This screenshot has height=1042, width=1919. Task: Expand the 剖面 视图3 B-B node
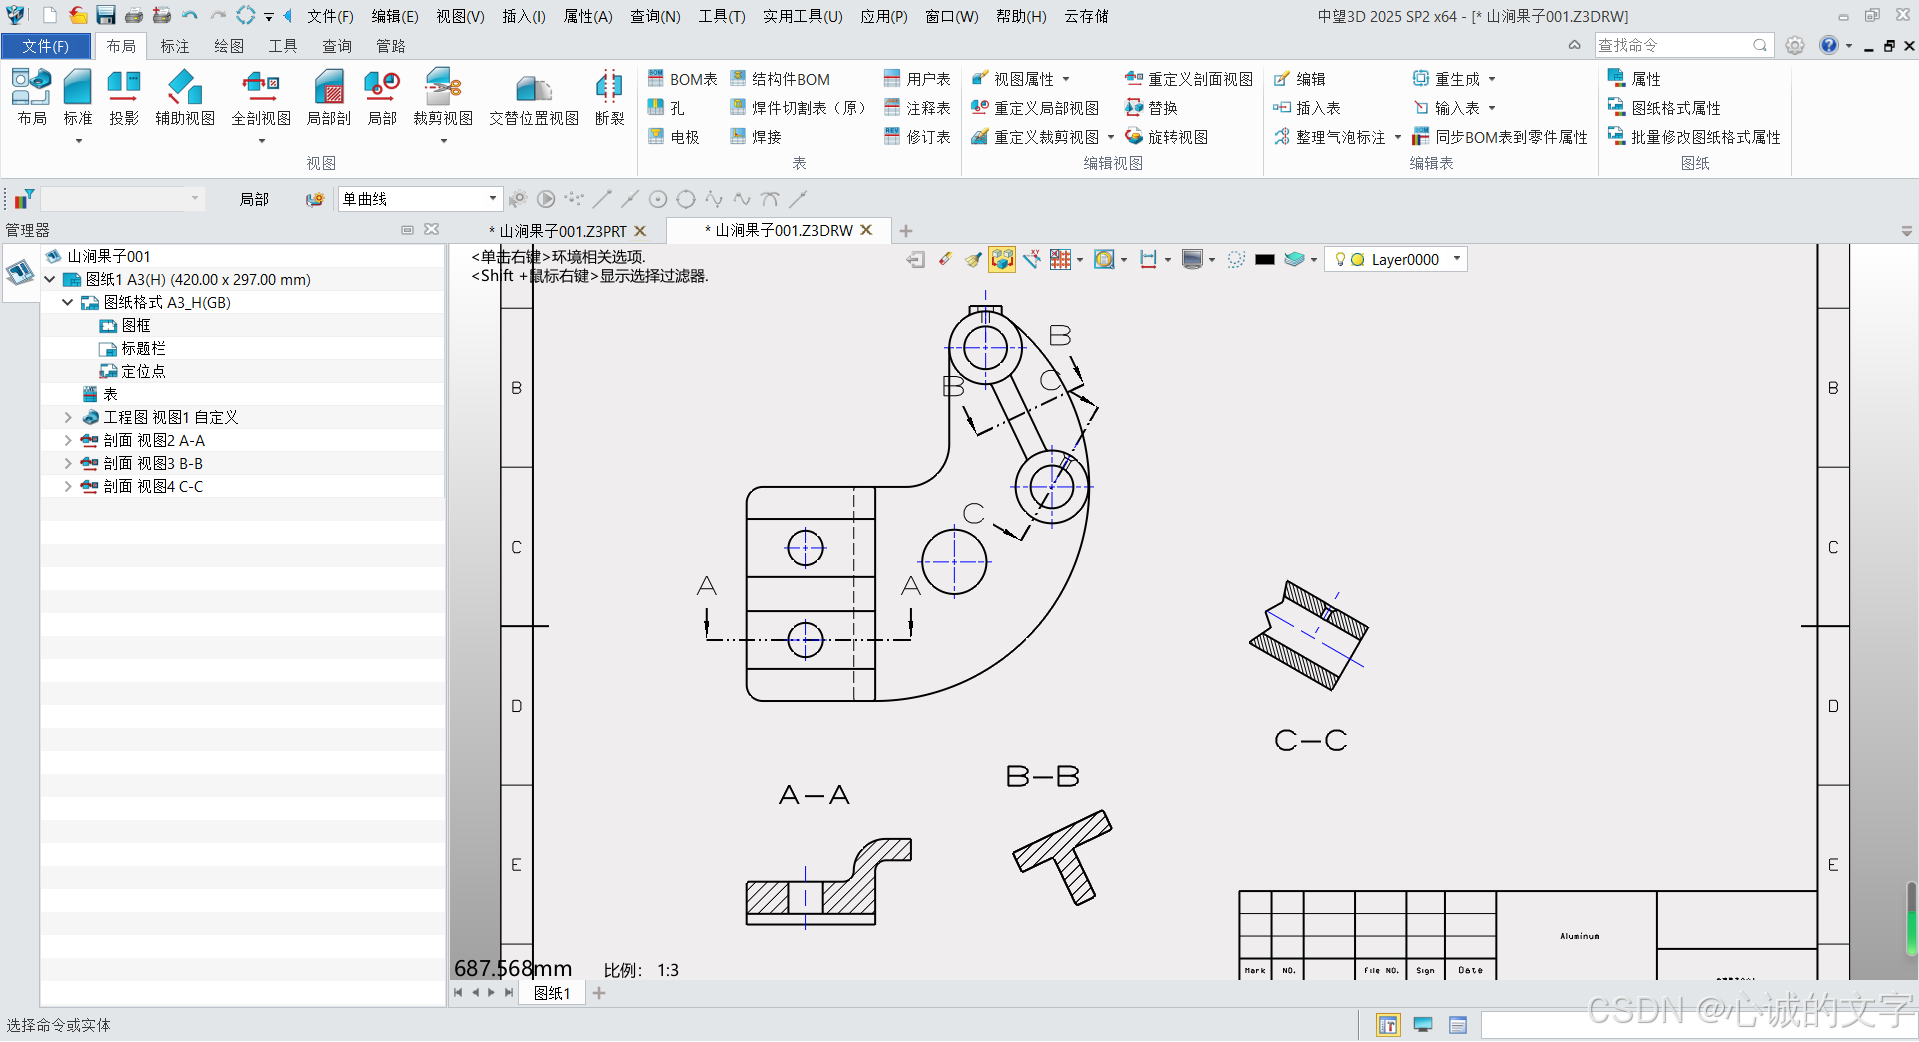[x=68, y=463]
